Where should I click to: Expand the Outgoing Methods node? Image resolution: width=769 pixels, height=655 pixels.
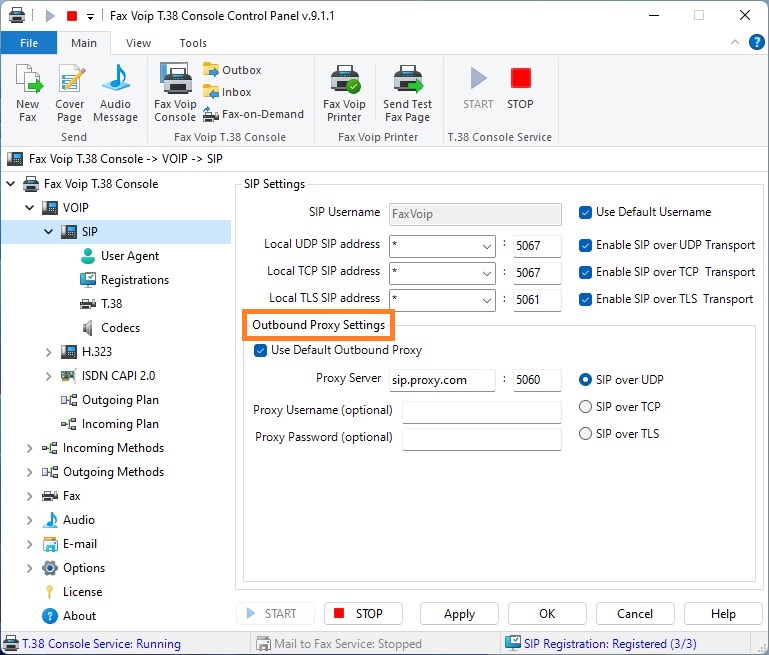point(29,472)
